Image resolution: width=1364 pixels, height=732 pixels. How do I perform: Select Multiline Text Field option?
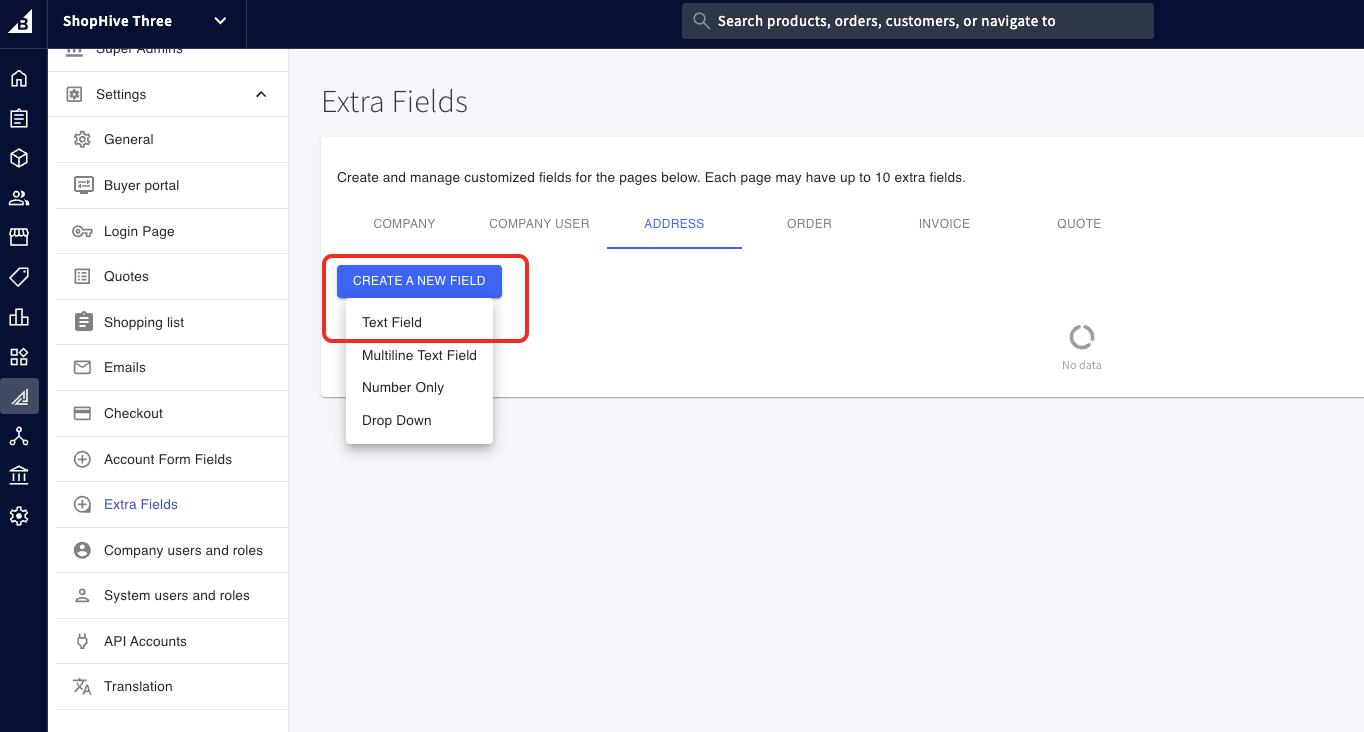click(419, 355)
